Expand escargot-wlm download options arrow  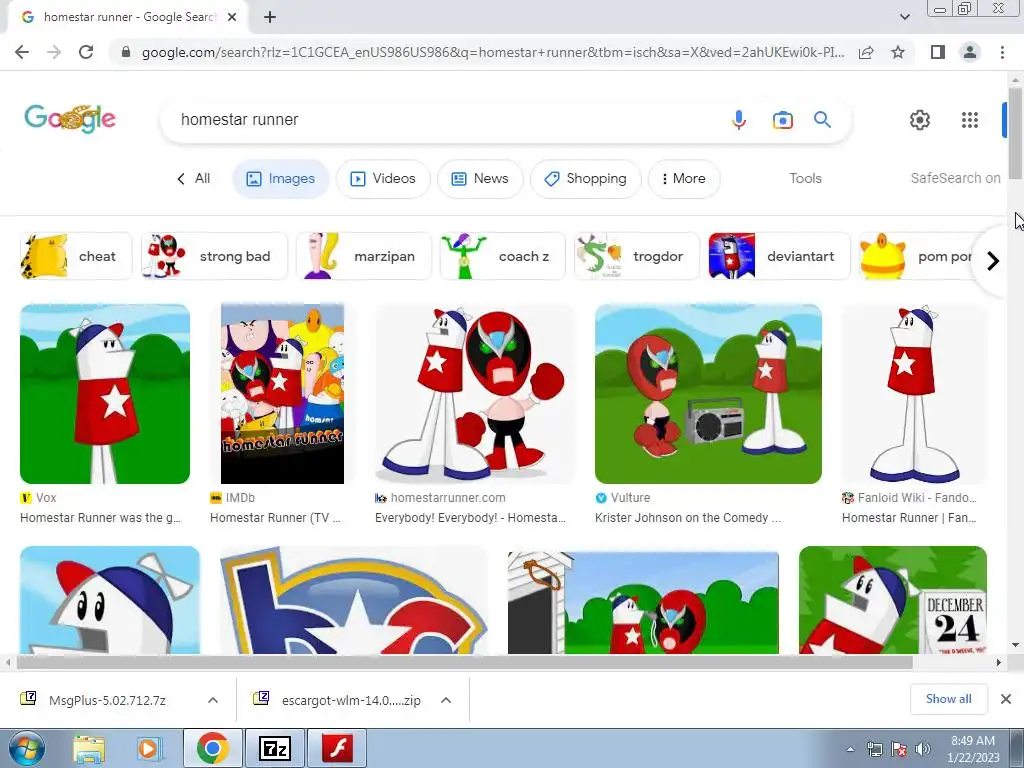[x=446, y=700]
